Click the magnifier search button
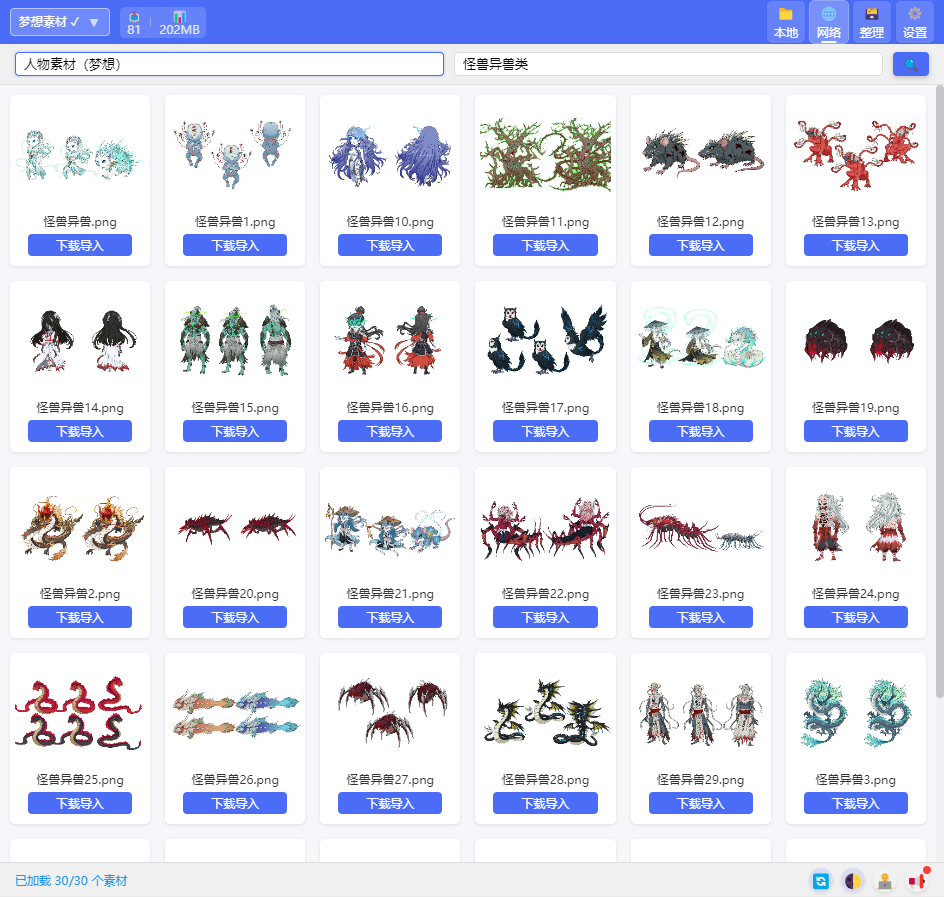Image resolution: width=944 pixels, height=897 pixels. pyautogui.click(x=911, y=64)
